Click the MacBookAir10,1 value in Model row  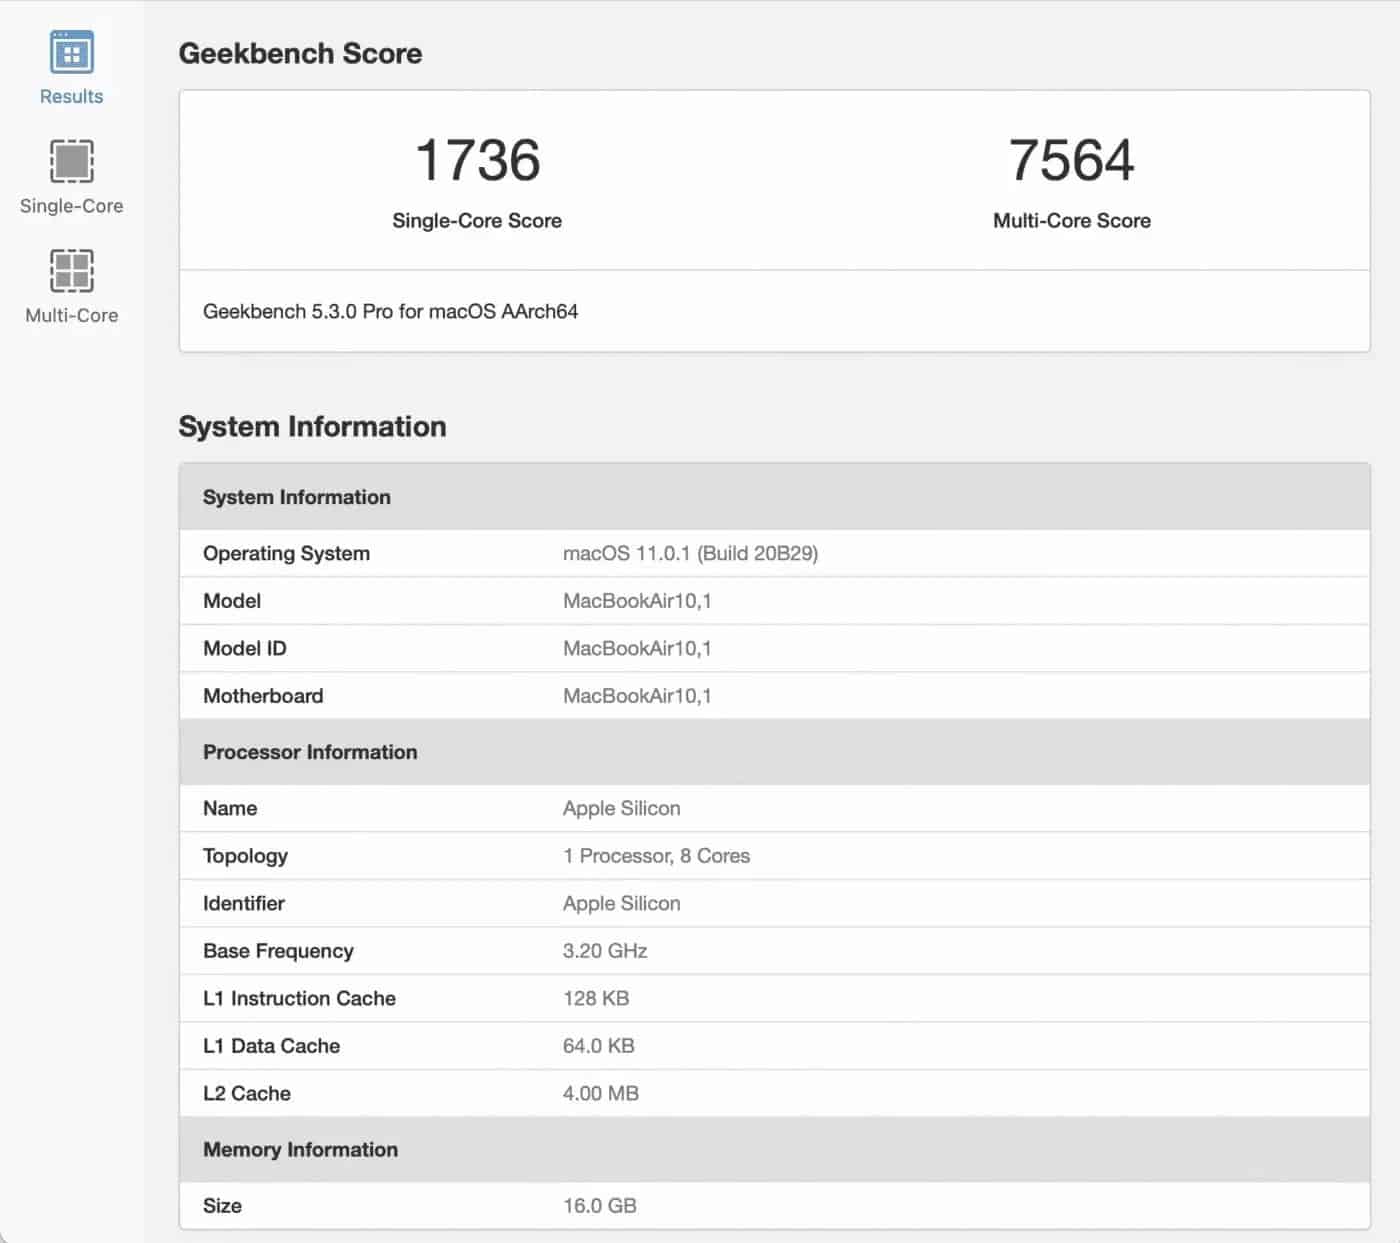[637, 601]
